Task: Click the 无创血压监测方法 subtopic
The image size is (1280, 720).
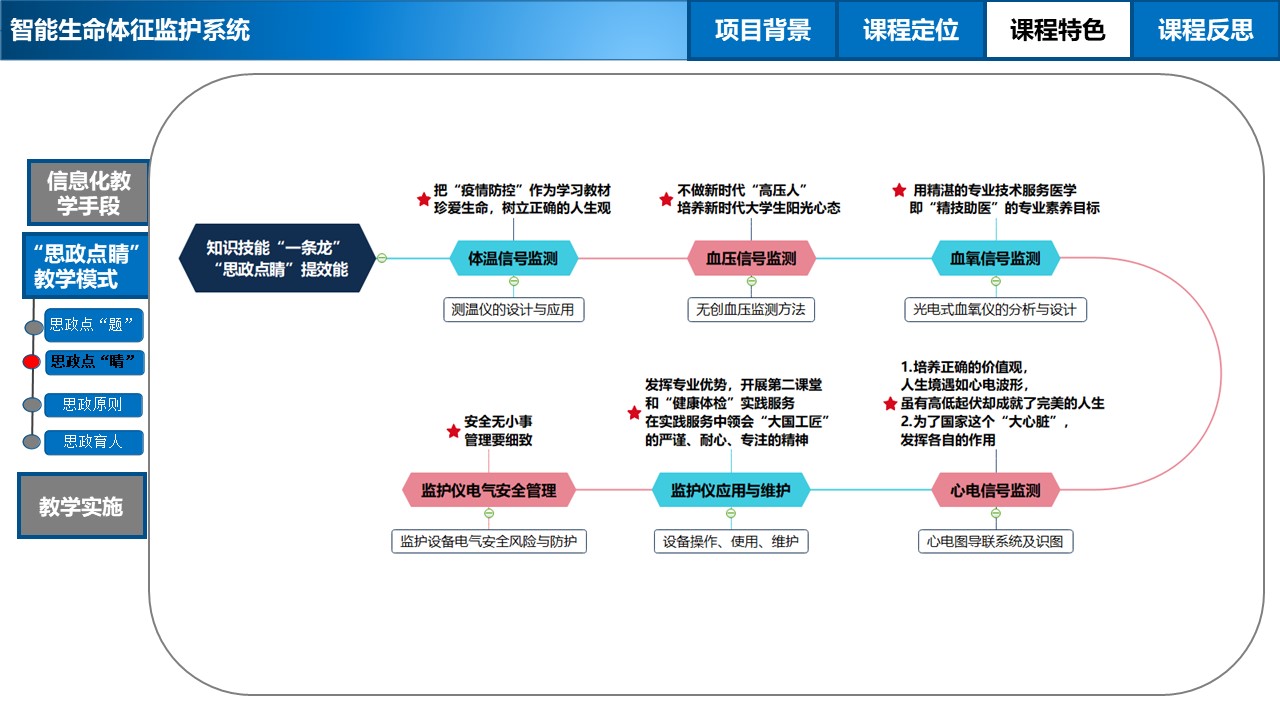Action: pyautogui.click(x=752, y=310)
